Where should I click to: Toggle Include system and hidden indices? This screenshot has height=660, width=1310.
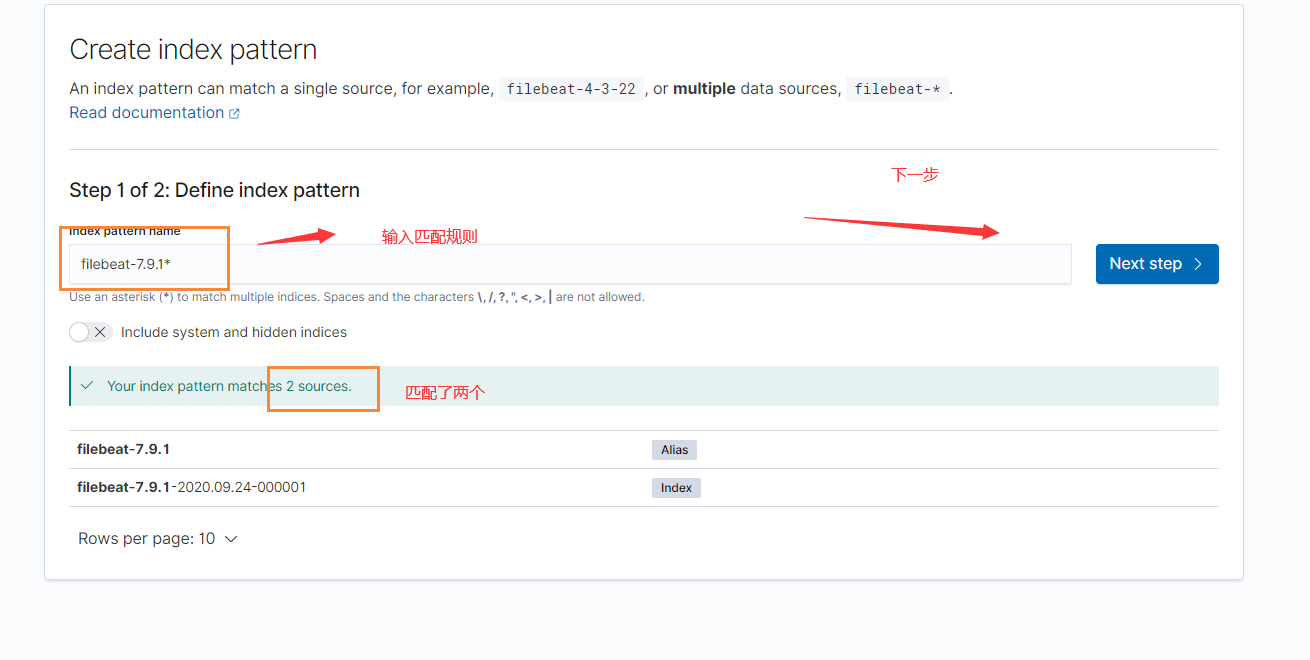pos(91,332)
